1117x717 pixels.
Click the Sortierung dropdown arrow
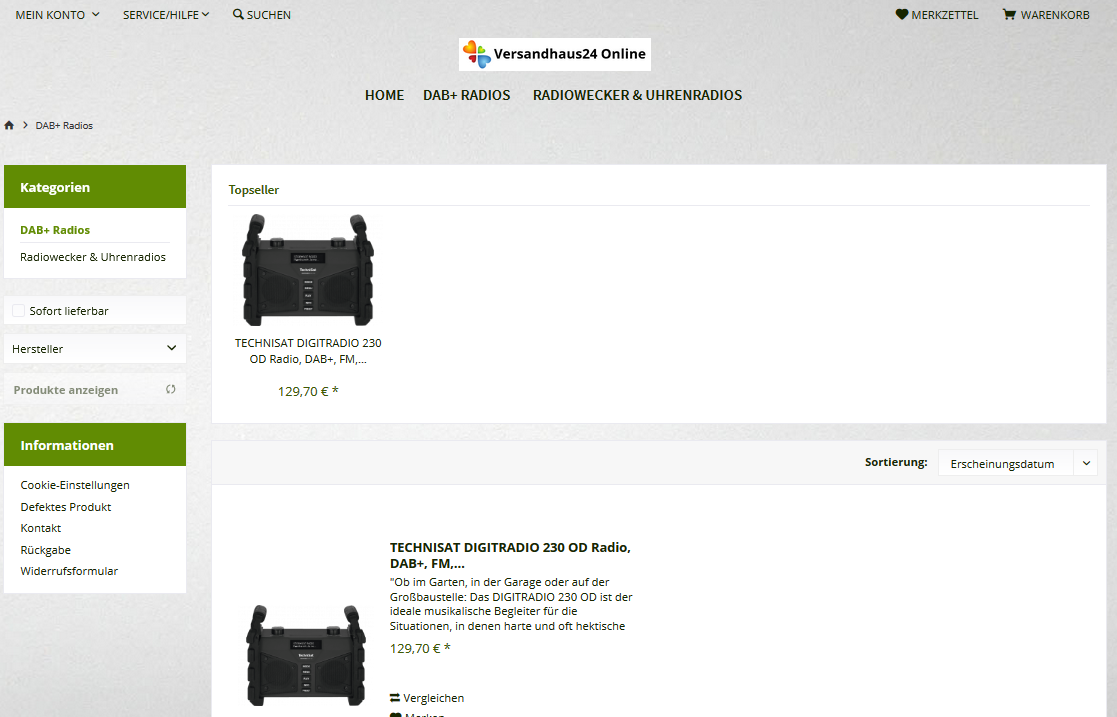point(1086,463)
